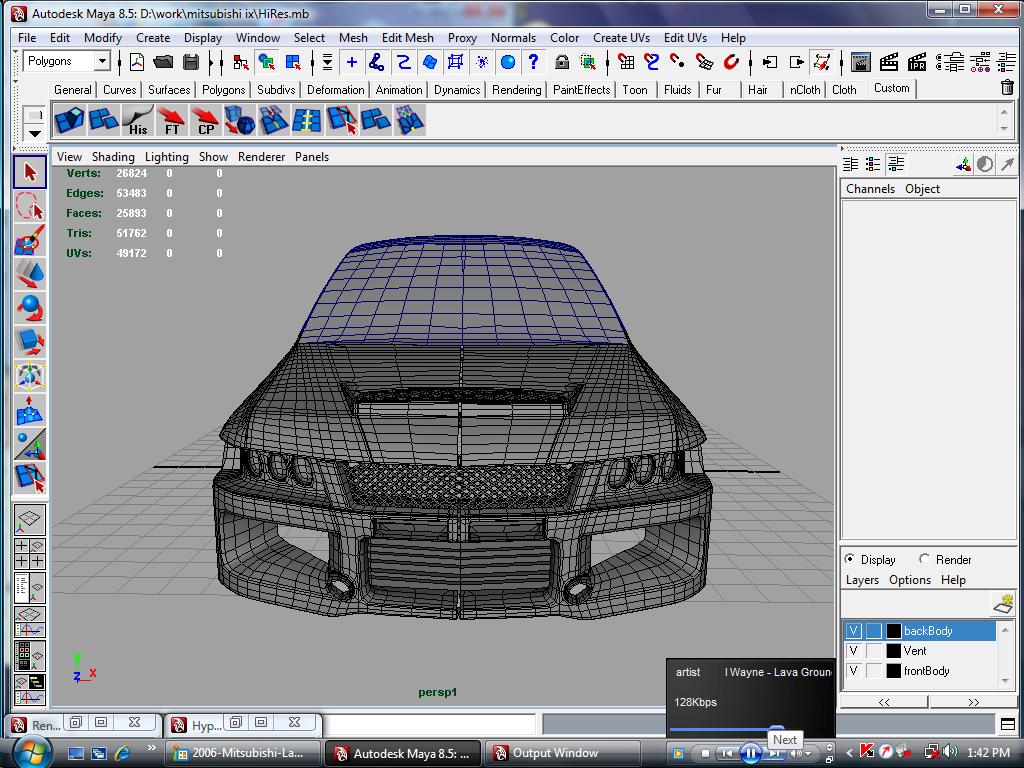Activate the Lasso selection tool
The image size is (1024, 768).
pos(29,206)
